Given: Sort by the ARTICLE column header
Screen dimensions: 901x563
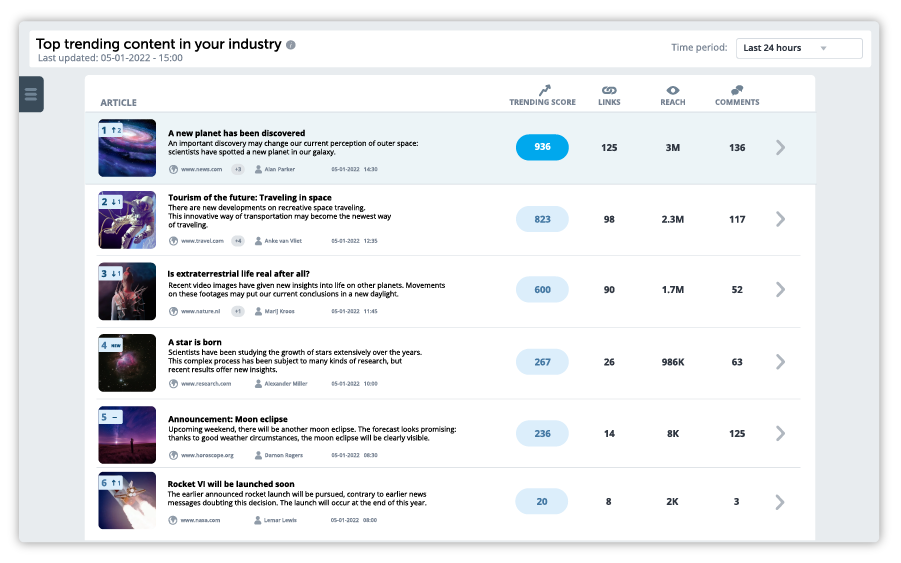Looking at the screenshot, I should [119, 103].
